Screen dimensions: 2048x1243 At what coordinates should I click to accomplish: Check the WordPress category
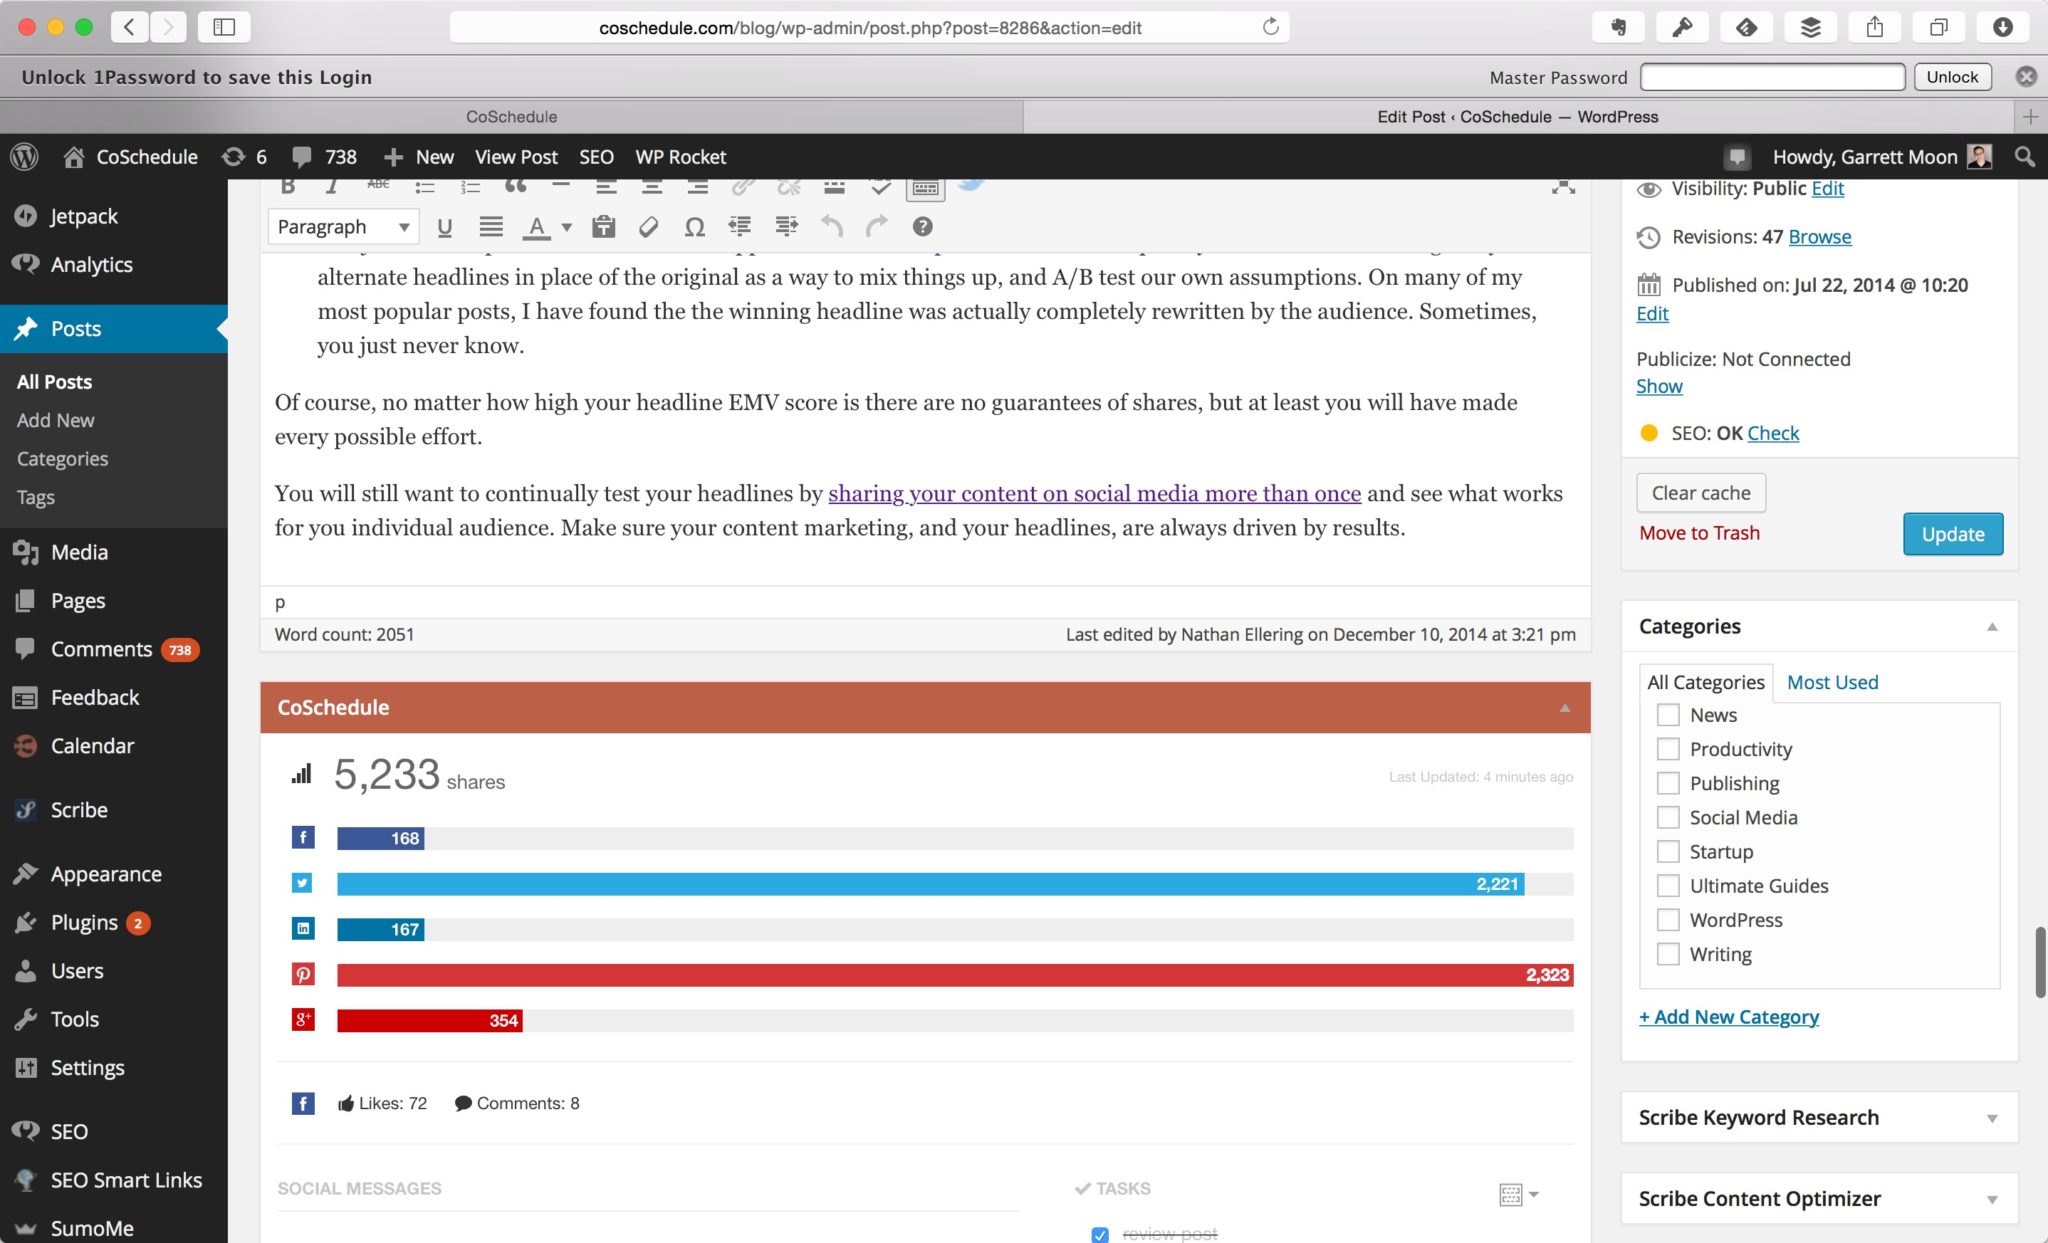pos(1668,919)
